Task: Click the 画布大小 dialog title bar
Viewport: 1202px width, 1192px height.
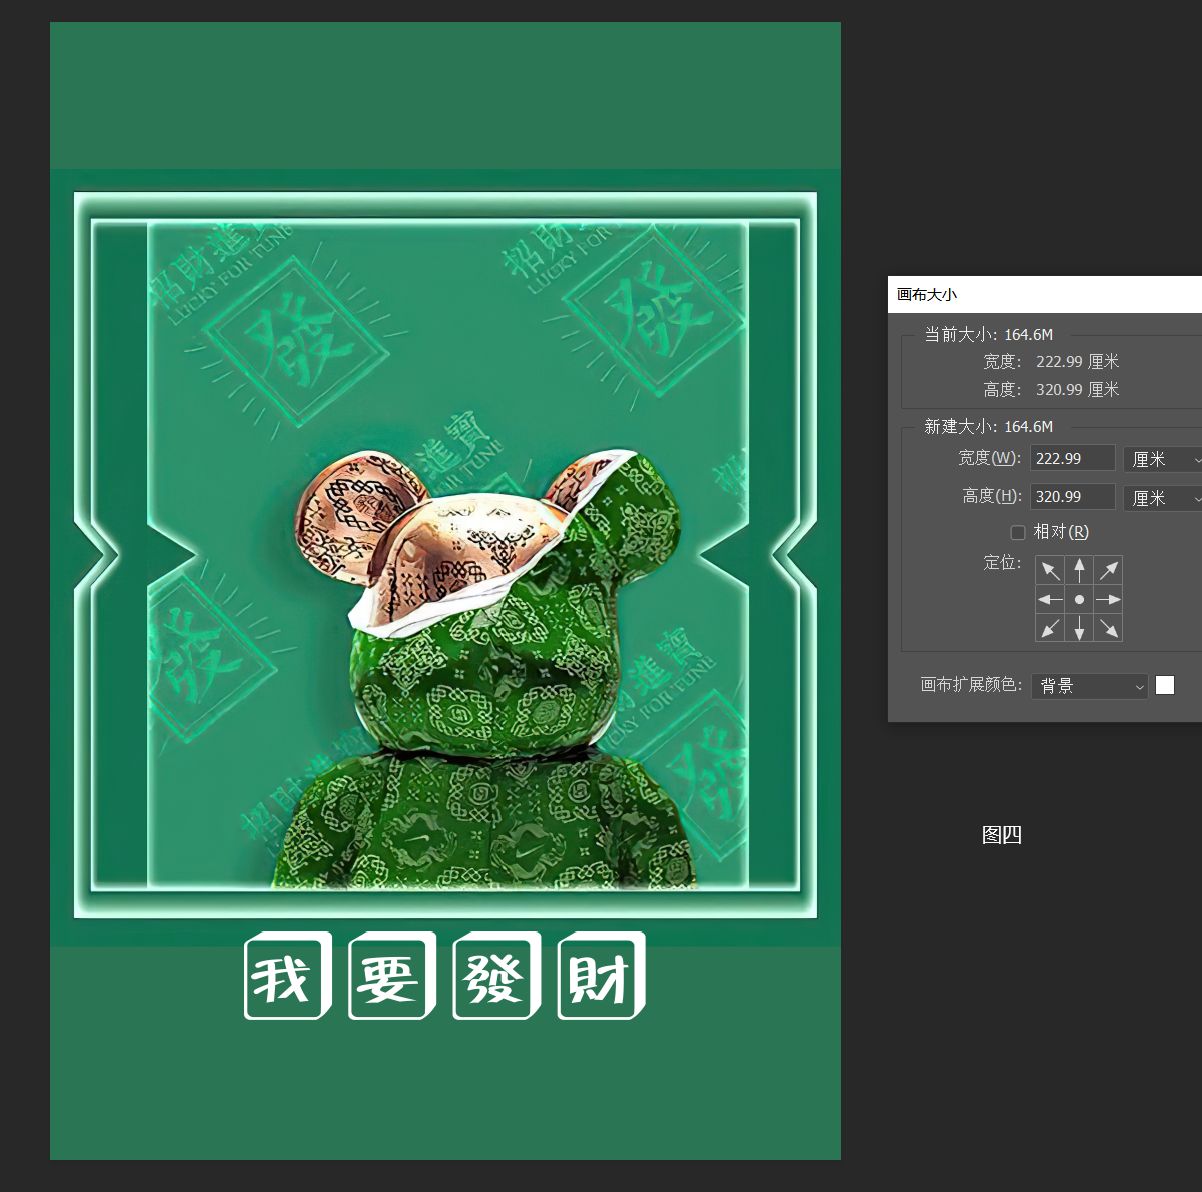Action: coord(1045,294)
